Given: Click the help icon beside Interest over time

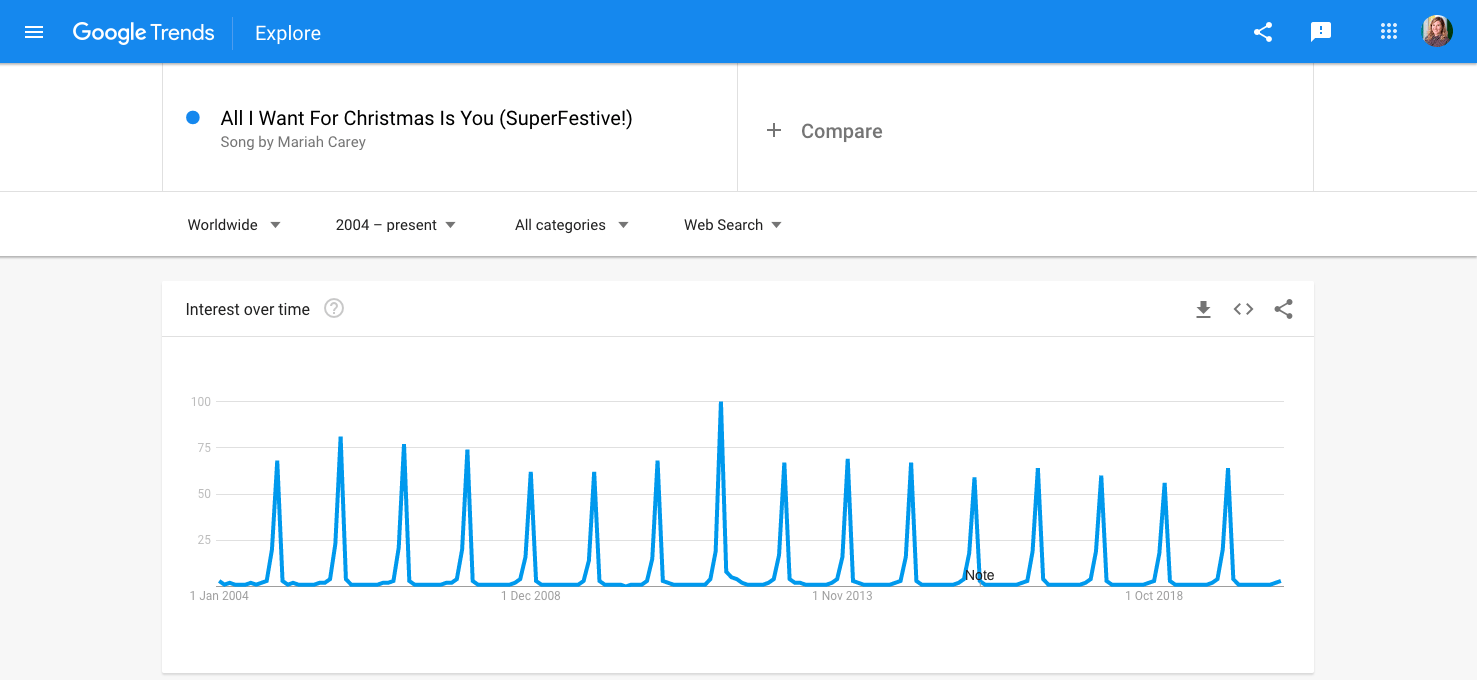Looking at the screenshot, I should tap(334, 309).
